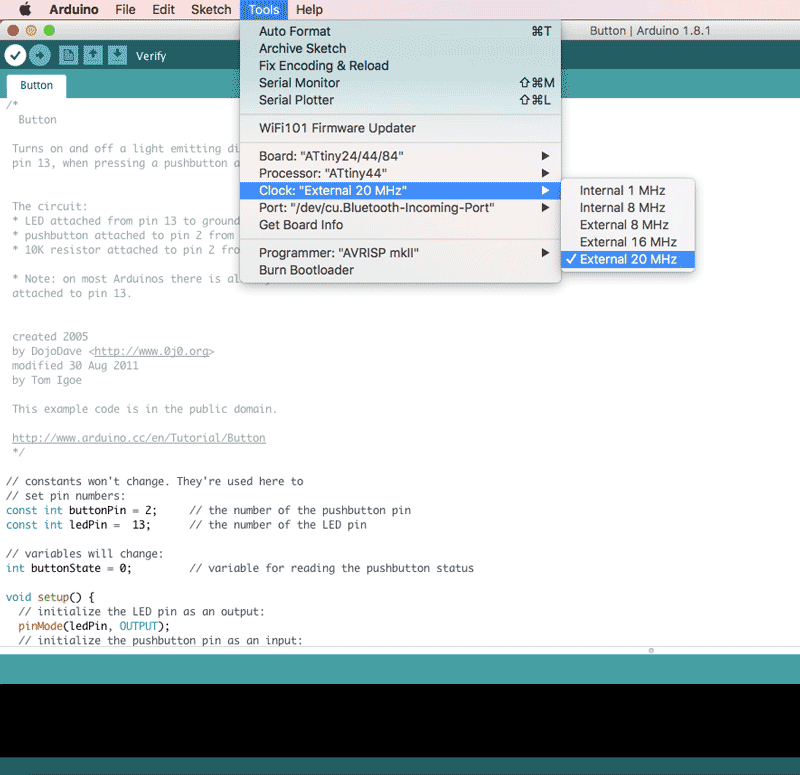Image resolution: width=800 pixels, height=775 pixels.
Task: Open a sketch using the up-arrow icon
Action: coord(93,55)
